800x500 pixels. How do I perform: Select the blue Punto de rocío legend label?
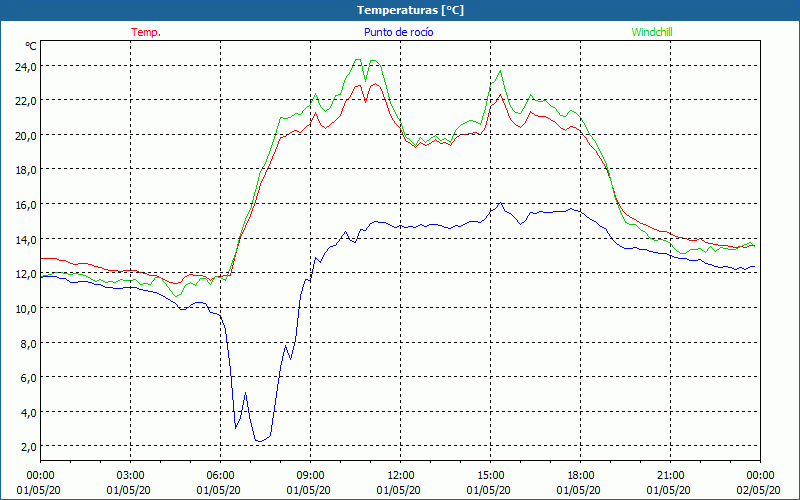click(398, 32)
